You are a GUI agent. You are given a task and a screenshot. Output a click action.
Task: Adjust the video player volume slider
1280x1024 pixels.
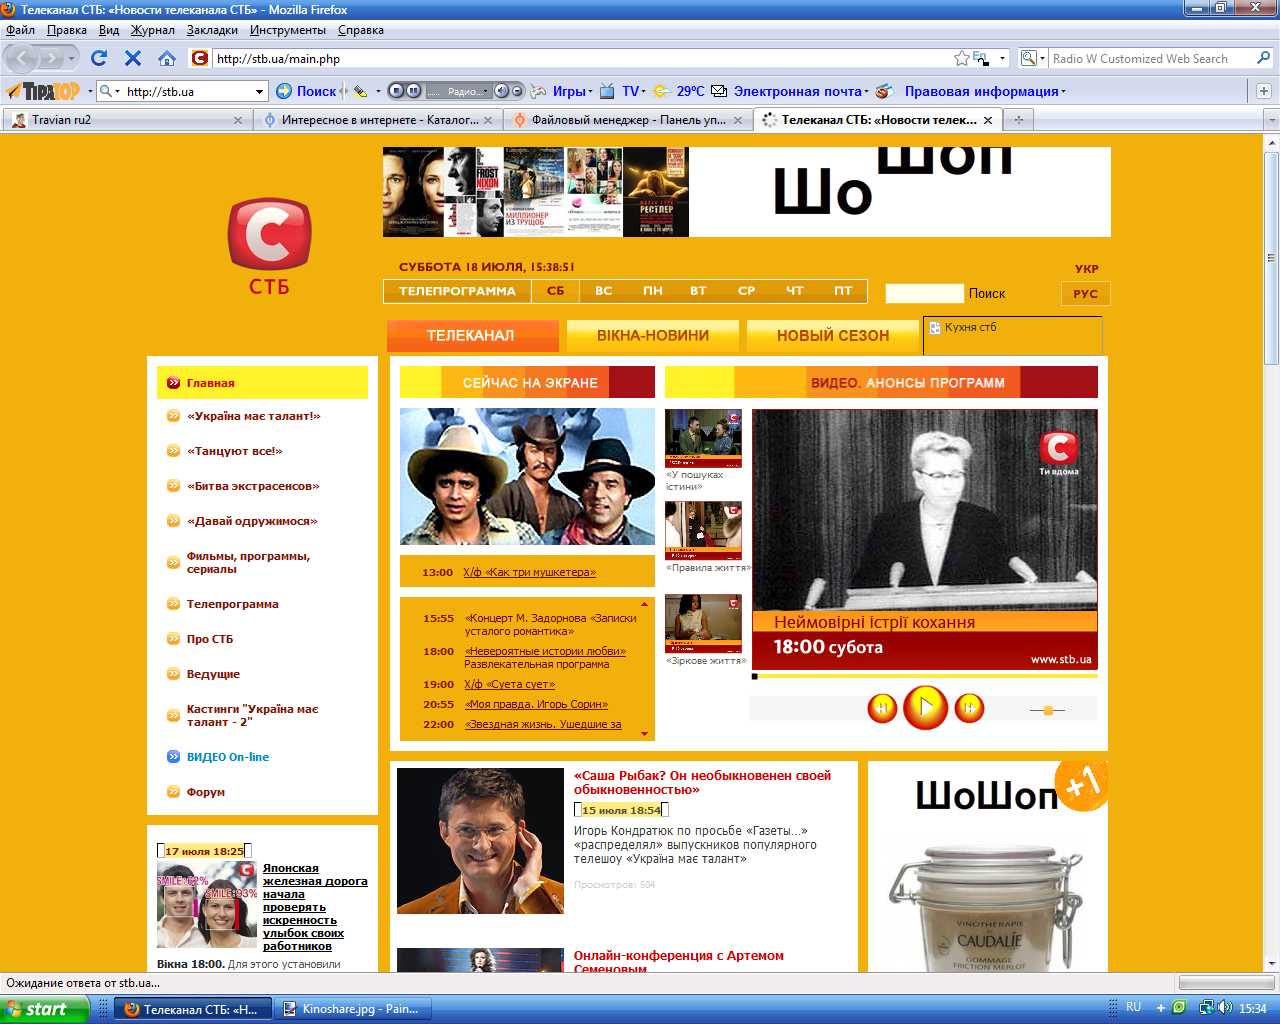[1047, 710]
